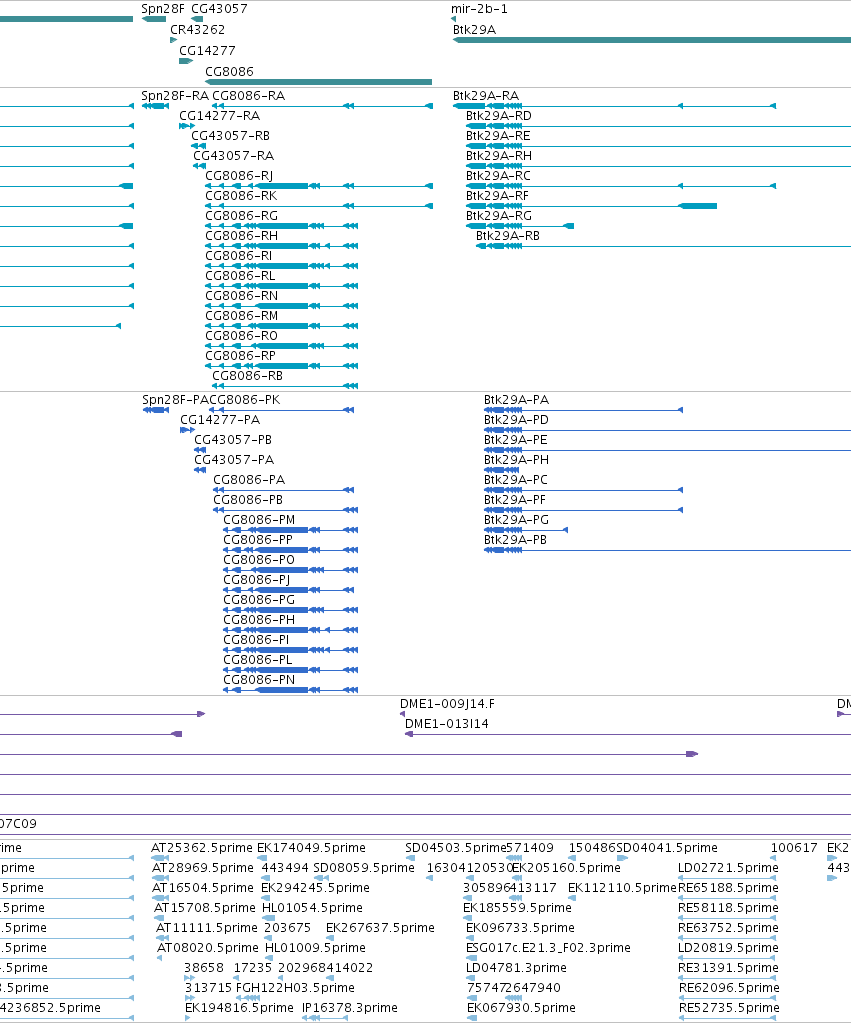Click the Btk29A-RA transcript label

486,96
